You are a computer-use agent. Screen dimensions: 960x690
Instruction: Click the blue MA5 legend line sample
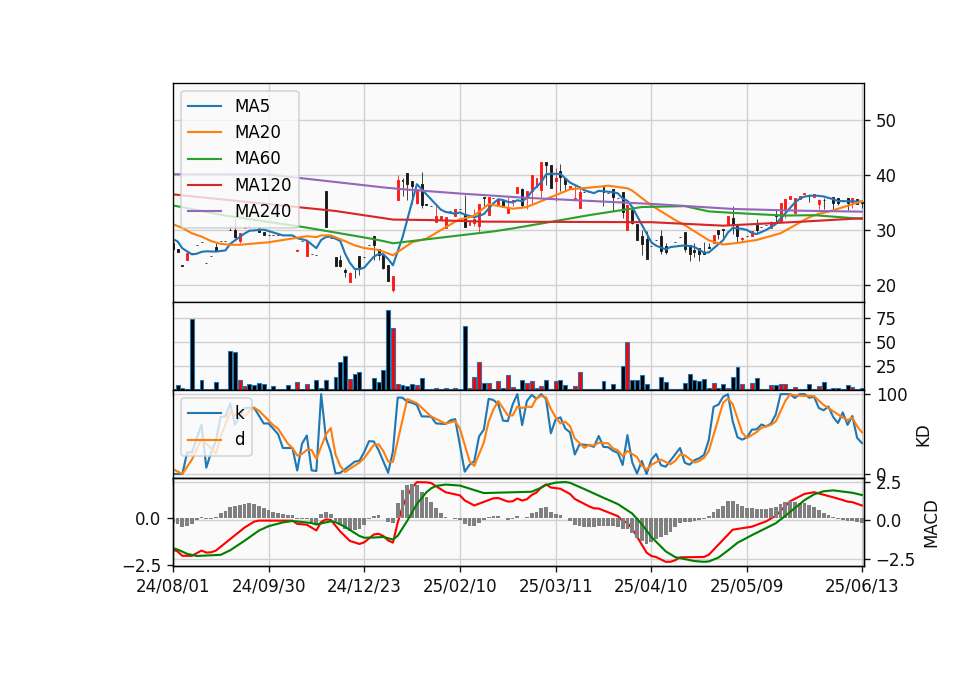tap(204, 107)
